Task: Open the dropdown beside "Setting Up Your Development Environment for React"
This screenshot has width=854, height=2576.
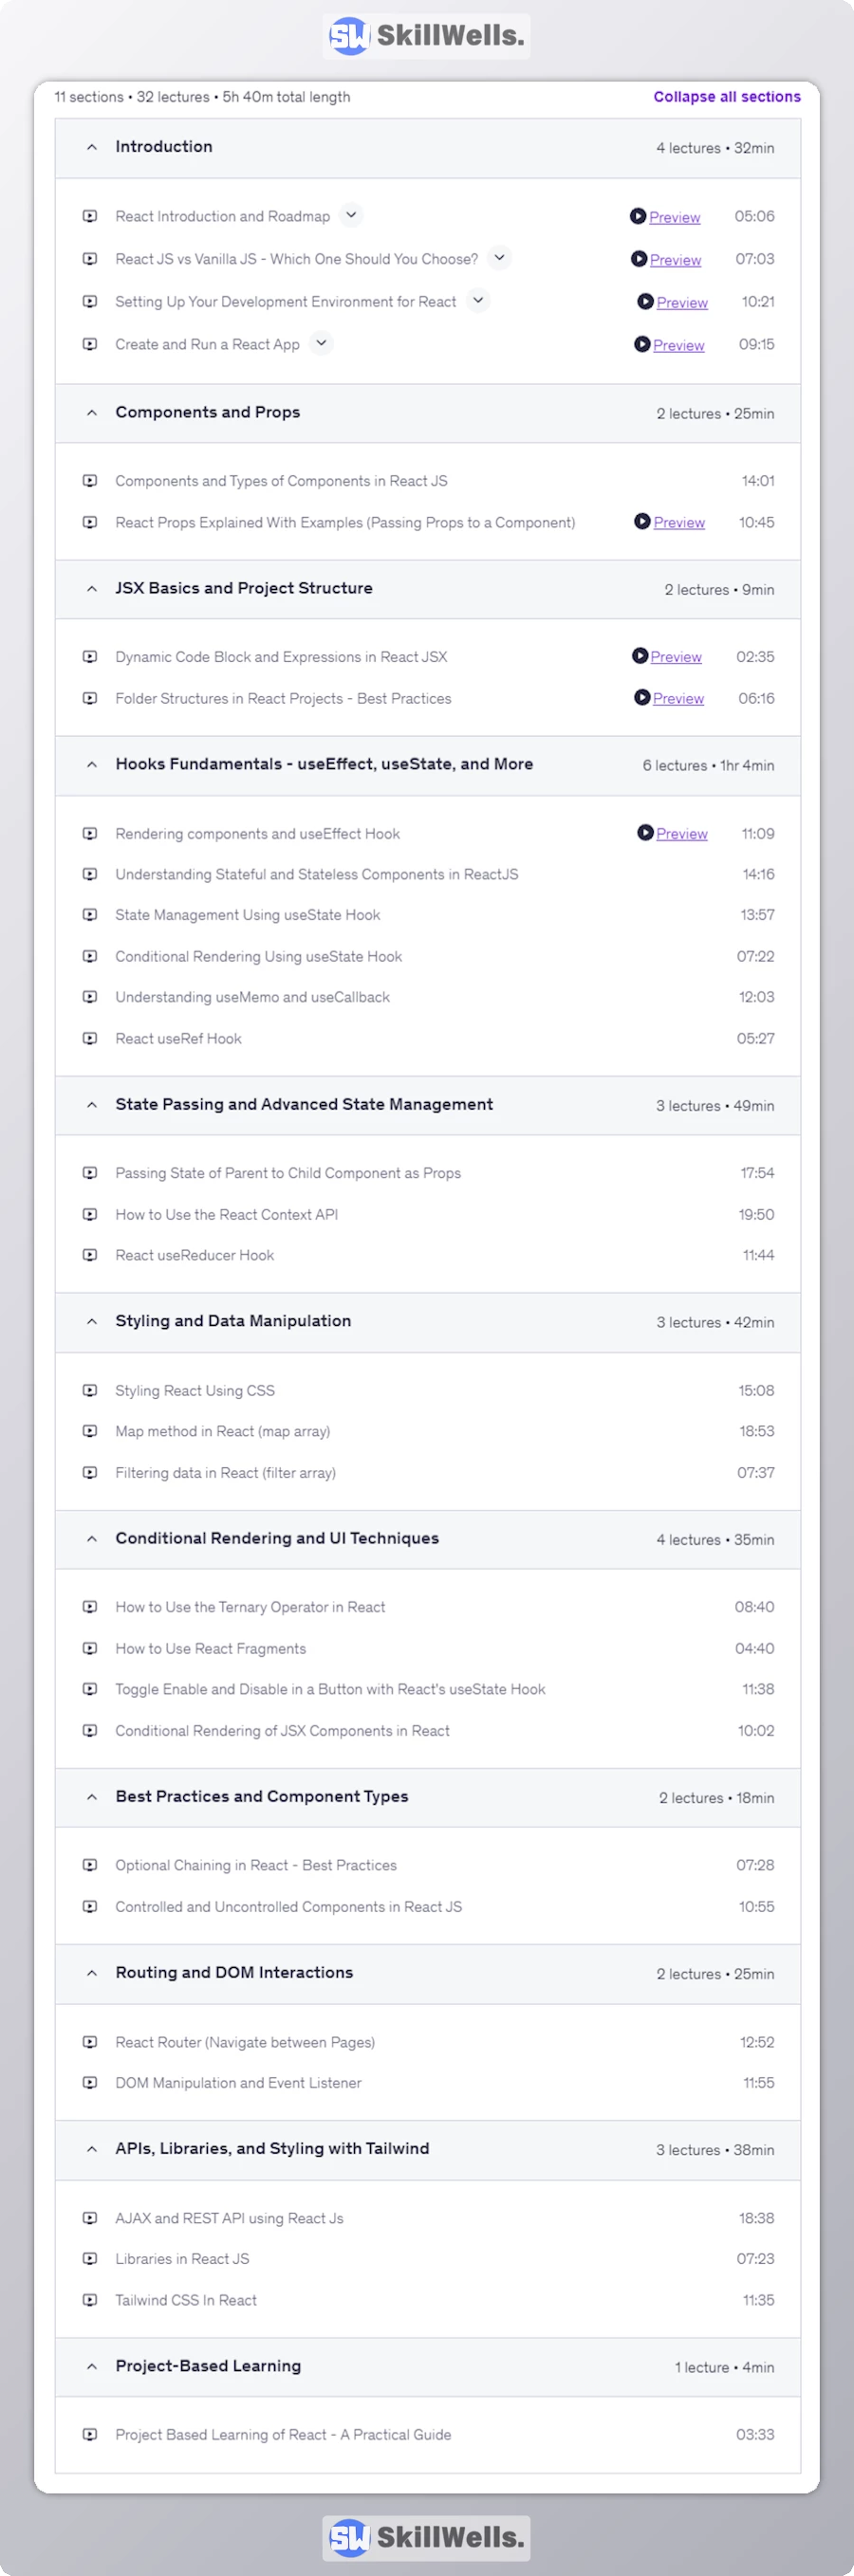Action: click(478, 300)
